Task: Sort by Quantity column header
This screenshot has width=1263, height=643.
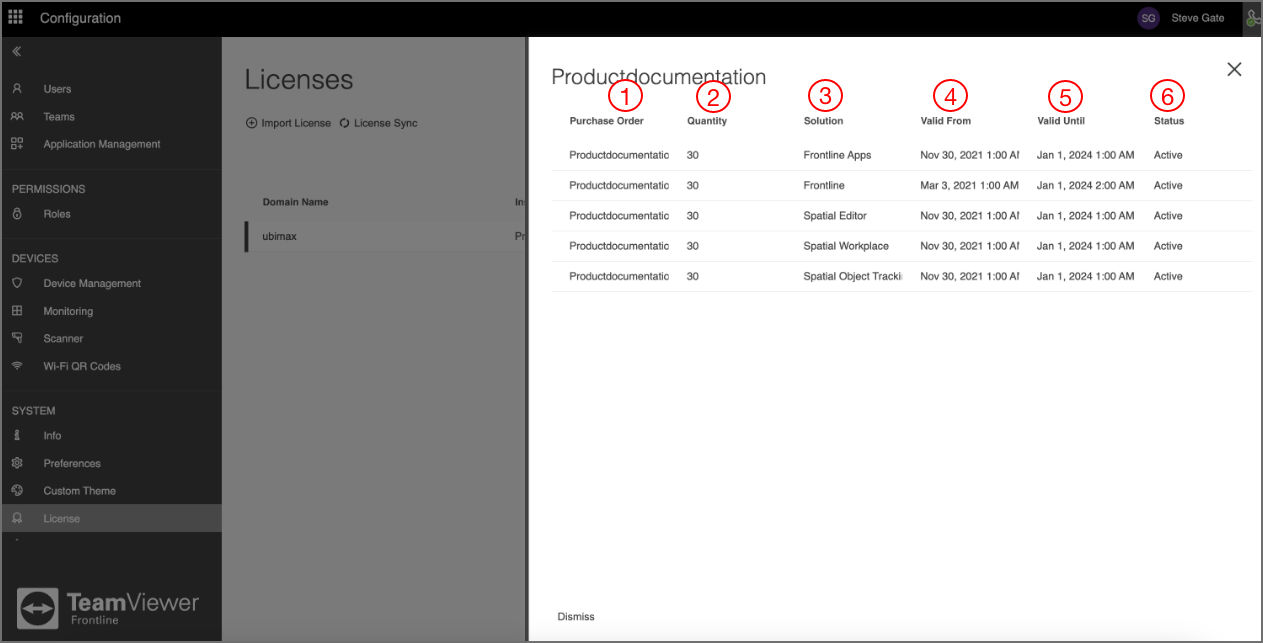Action: click(707, 121)
